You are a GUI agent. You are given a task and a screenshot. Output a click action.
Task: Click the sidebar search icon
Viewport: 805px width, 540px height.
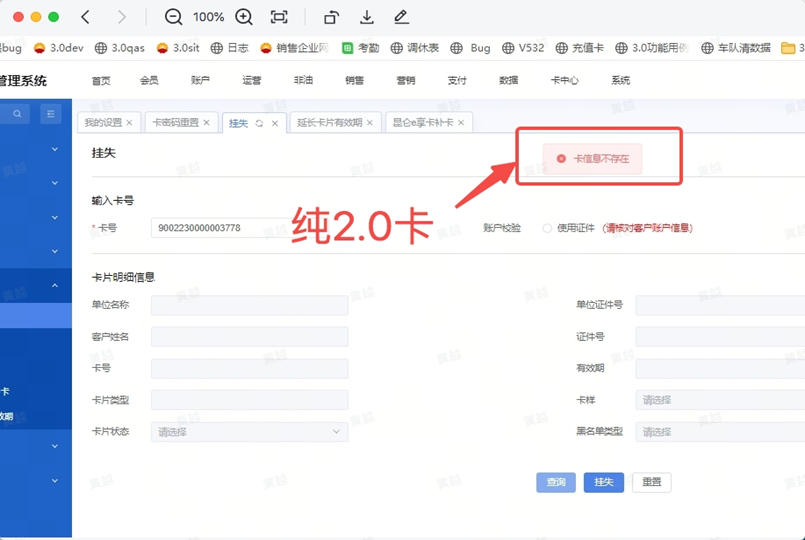click(17, 115)
